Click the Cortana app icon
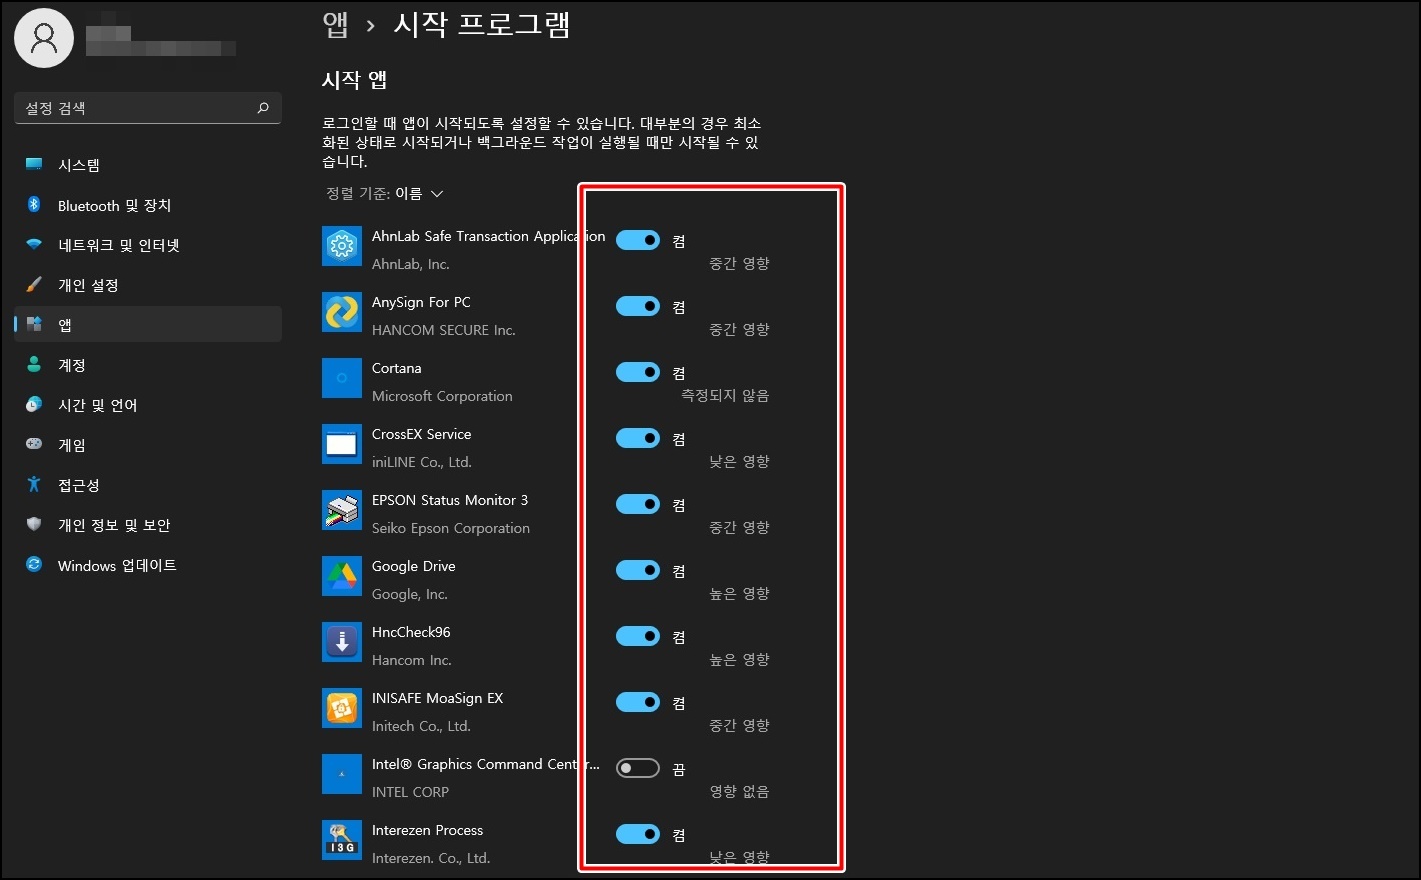The height and width of the screenshot is (880, 1421). (x=342, y=378)
